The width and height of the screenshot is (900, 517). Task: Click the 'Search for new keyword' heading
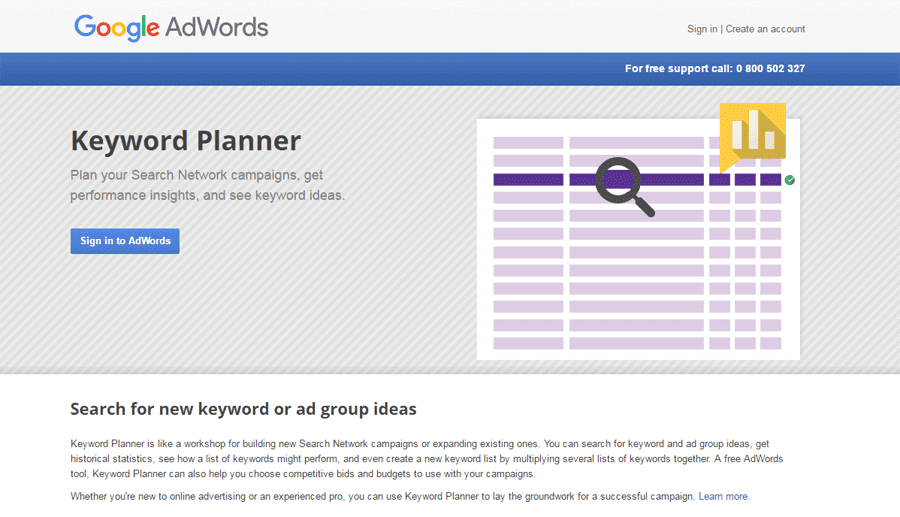(x=243, y=409)
